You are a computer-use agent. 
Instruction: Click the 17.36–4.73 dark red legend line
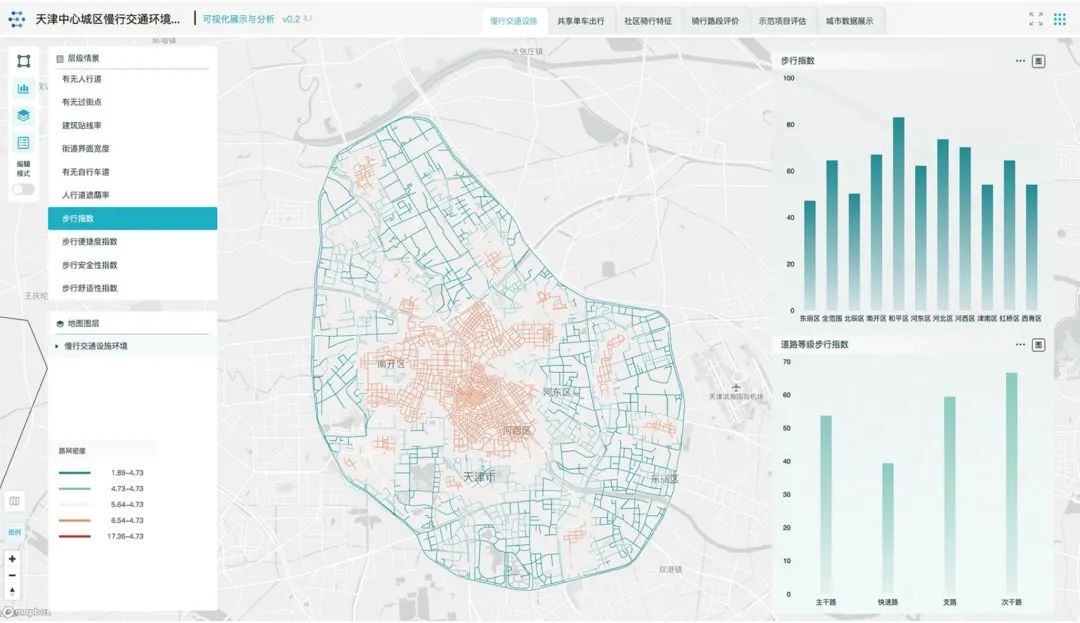point(74,536)
